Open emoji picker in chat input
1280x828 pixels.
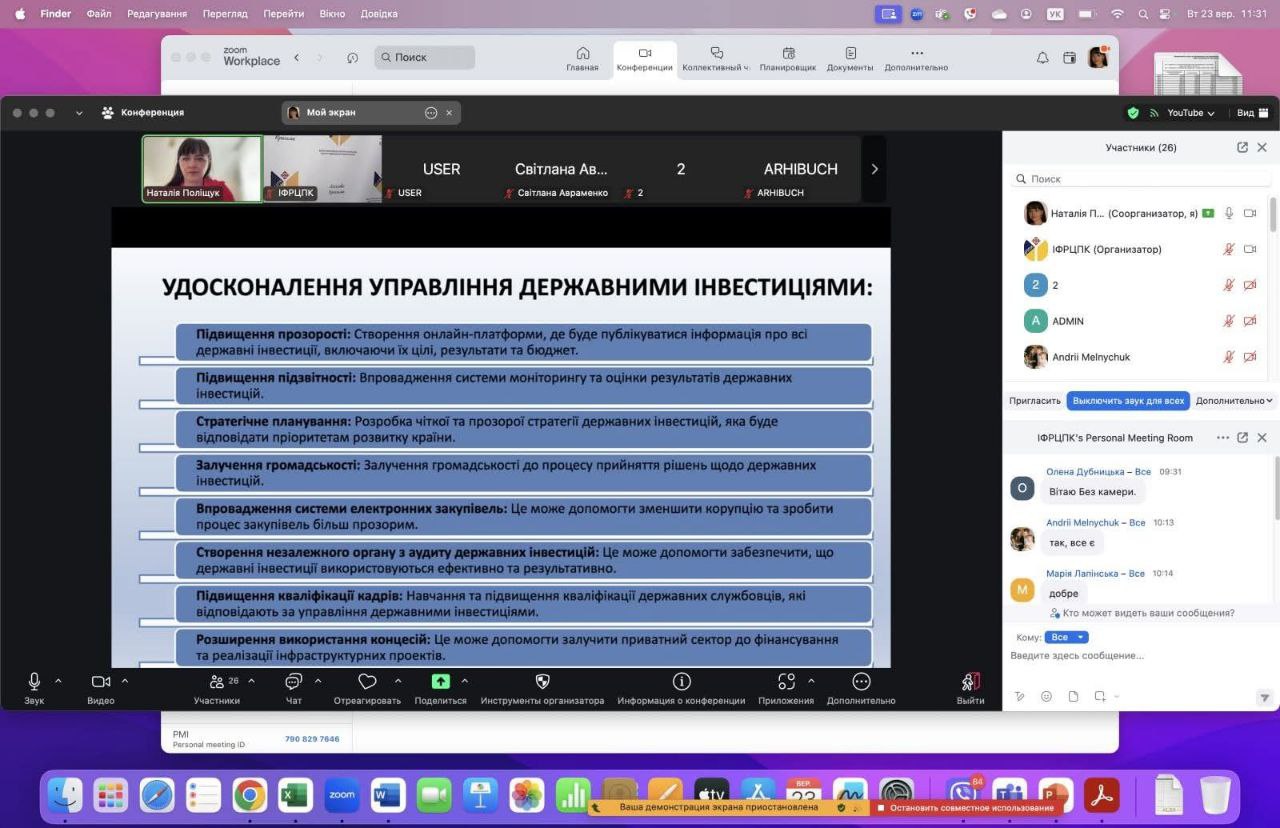coord(1046,696)
